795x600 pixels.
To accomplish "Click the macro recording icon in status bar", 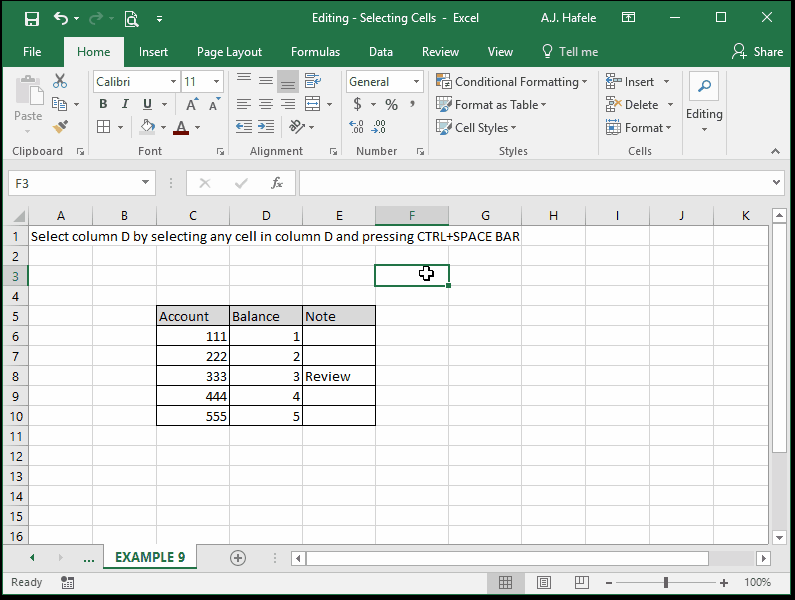I will [67, 582].
